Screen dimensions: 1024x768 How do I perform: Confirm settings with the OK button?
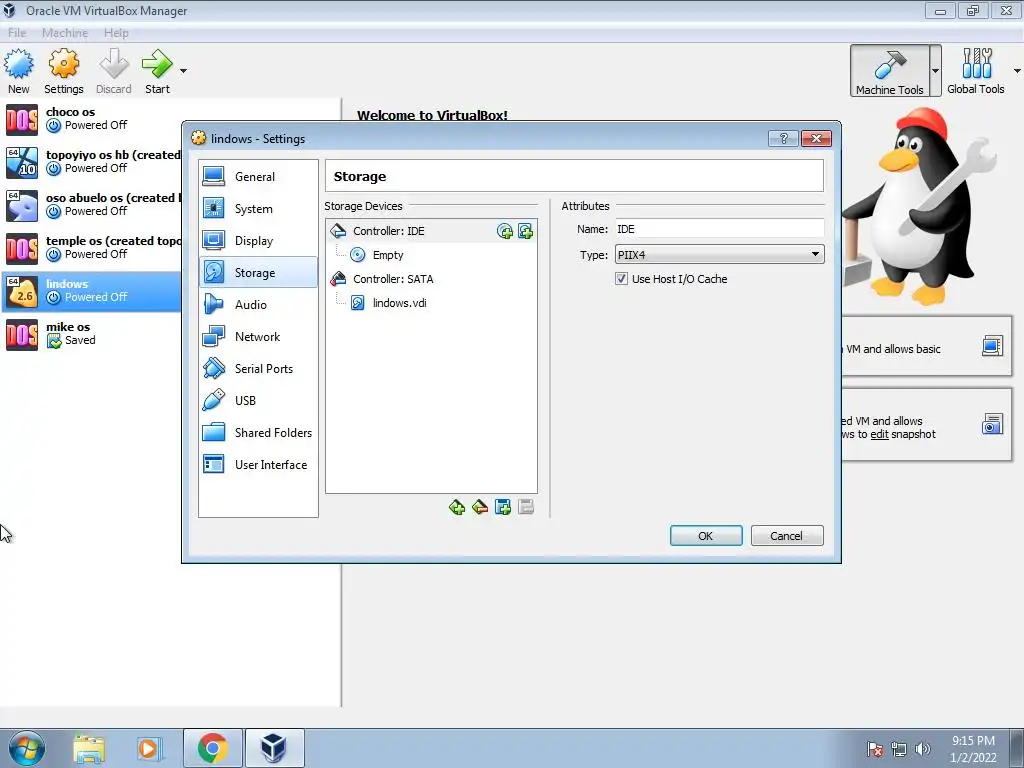706,536
